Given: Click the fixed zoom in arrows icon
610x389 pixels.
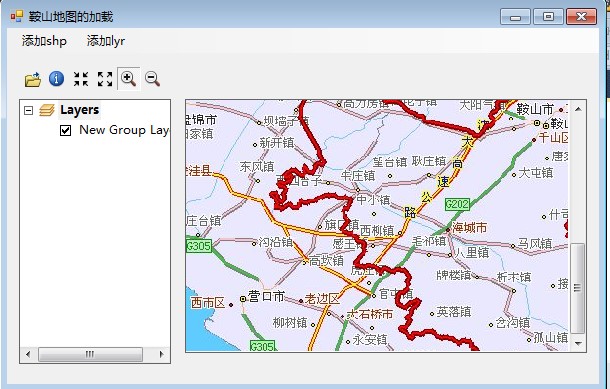Looking at the screenshot, I should 81,79.
